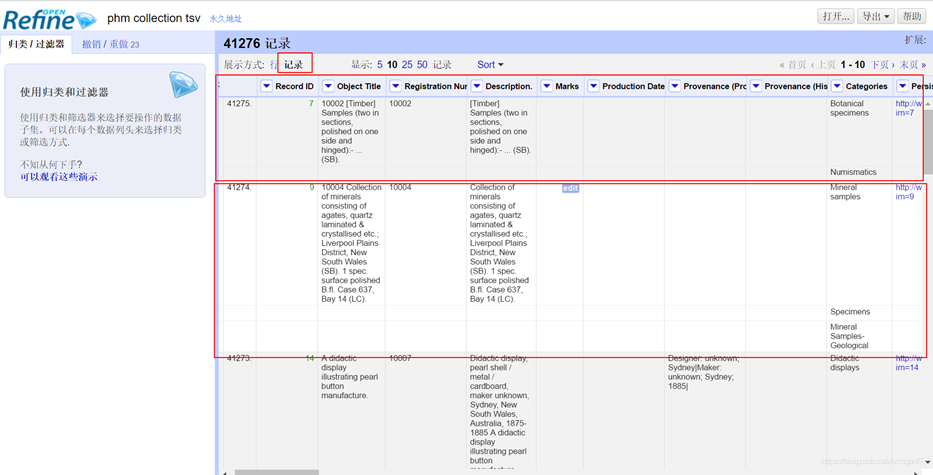
Task: Show 25 records per page
Action: click(407, 64)
